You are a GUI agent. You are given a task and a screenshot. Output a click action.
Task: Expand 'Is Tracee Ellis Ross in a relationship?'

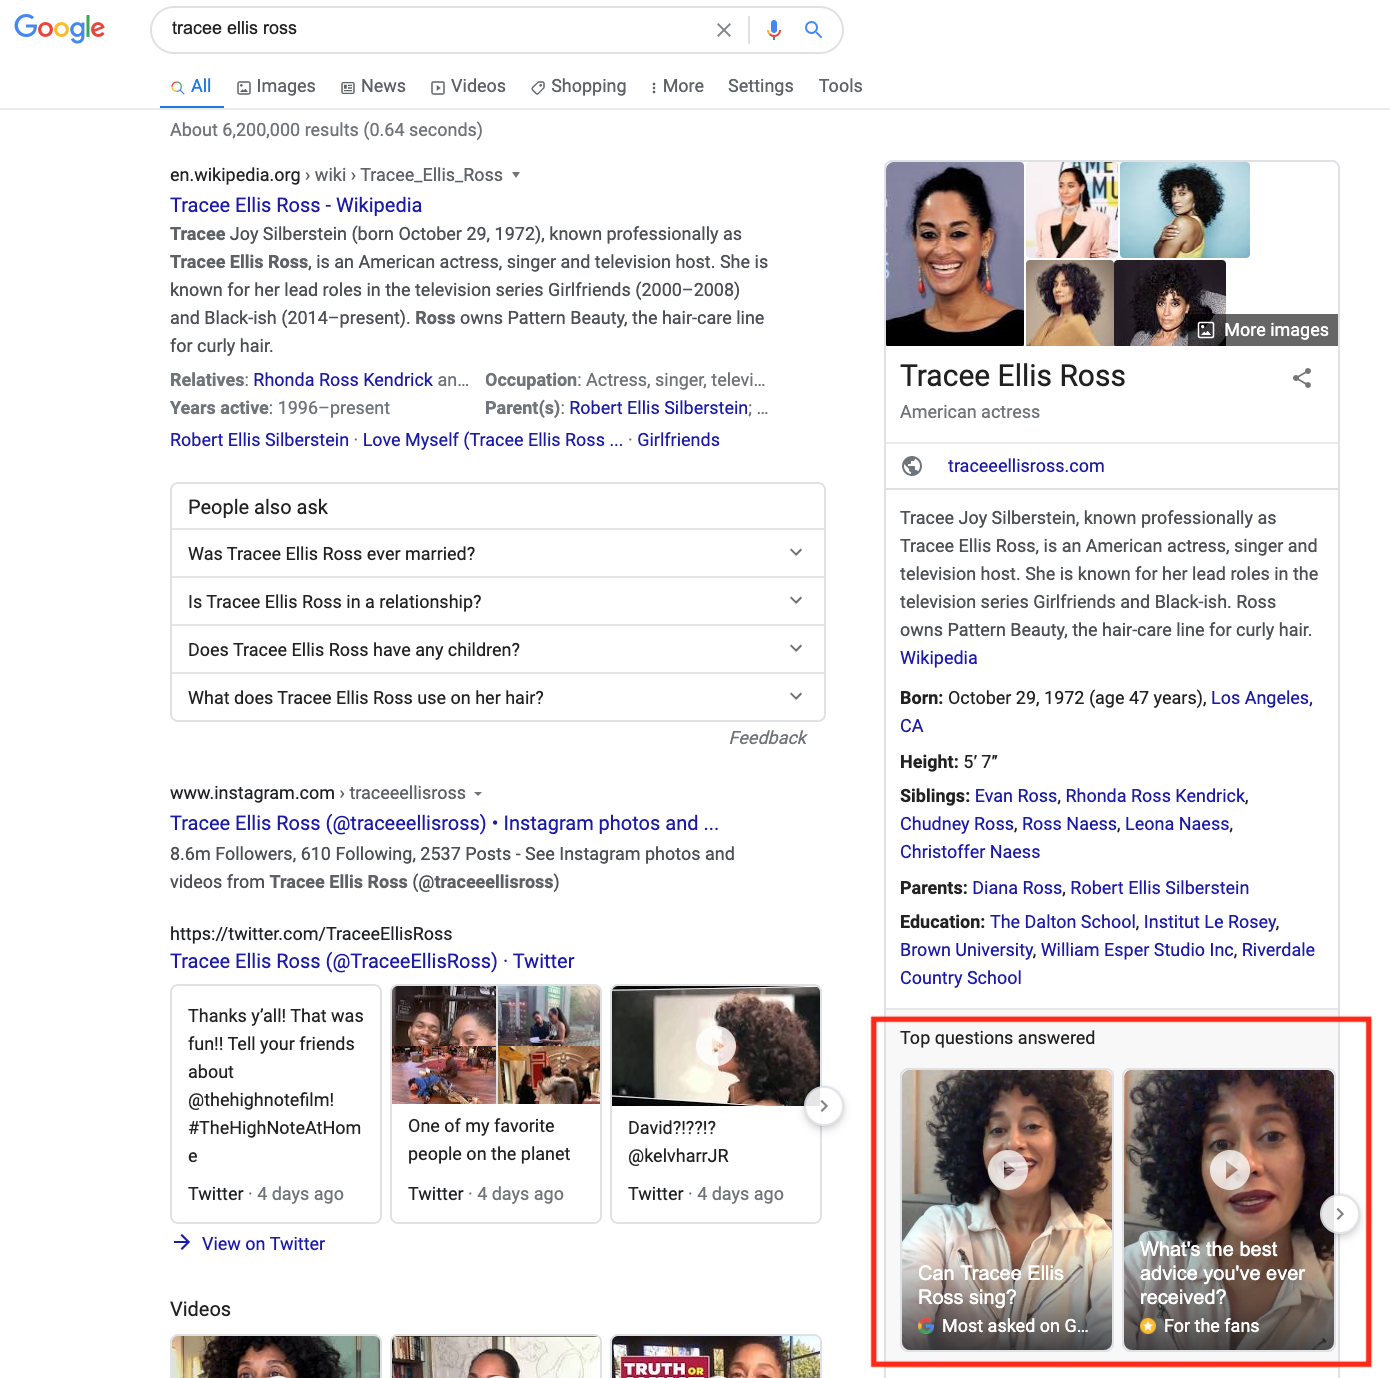point(498,601)
